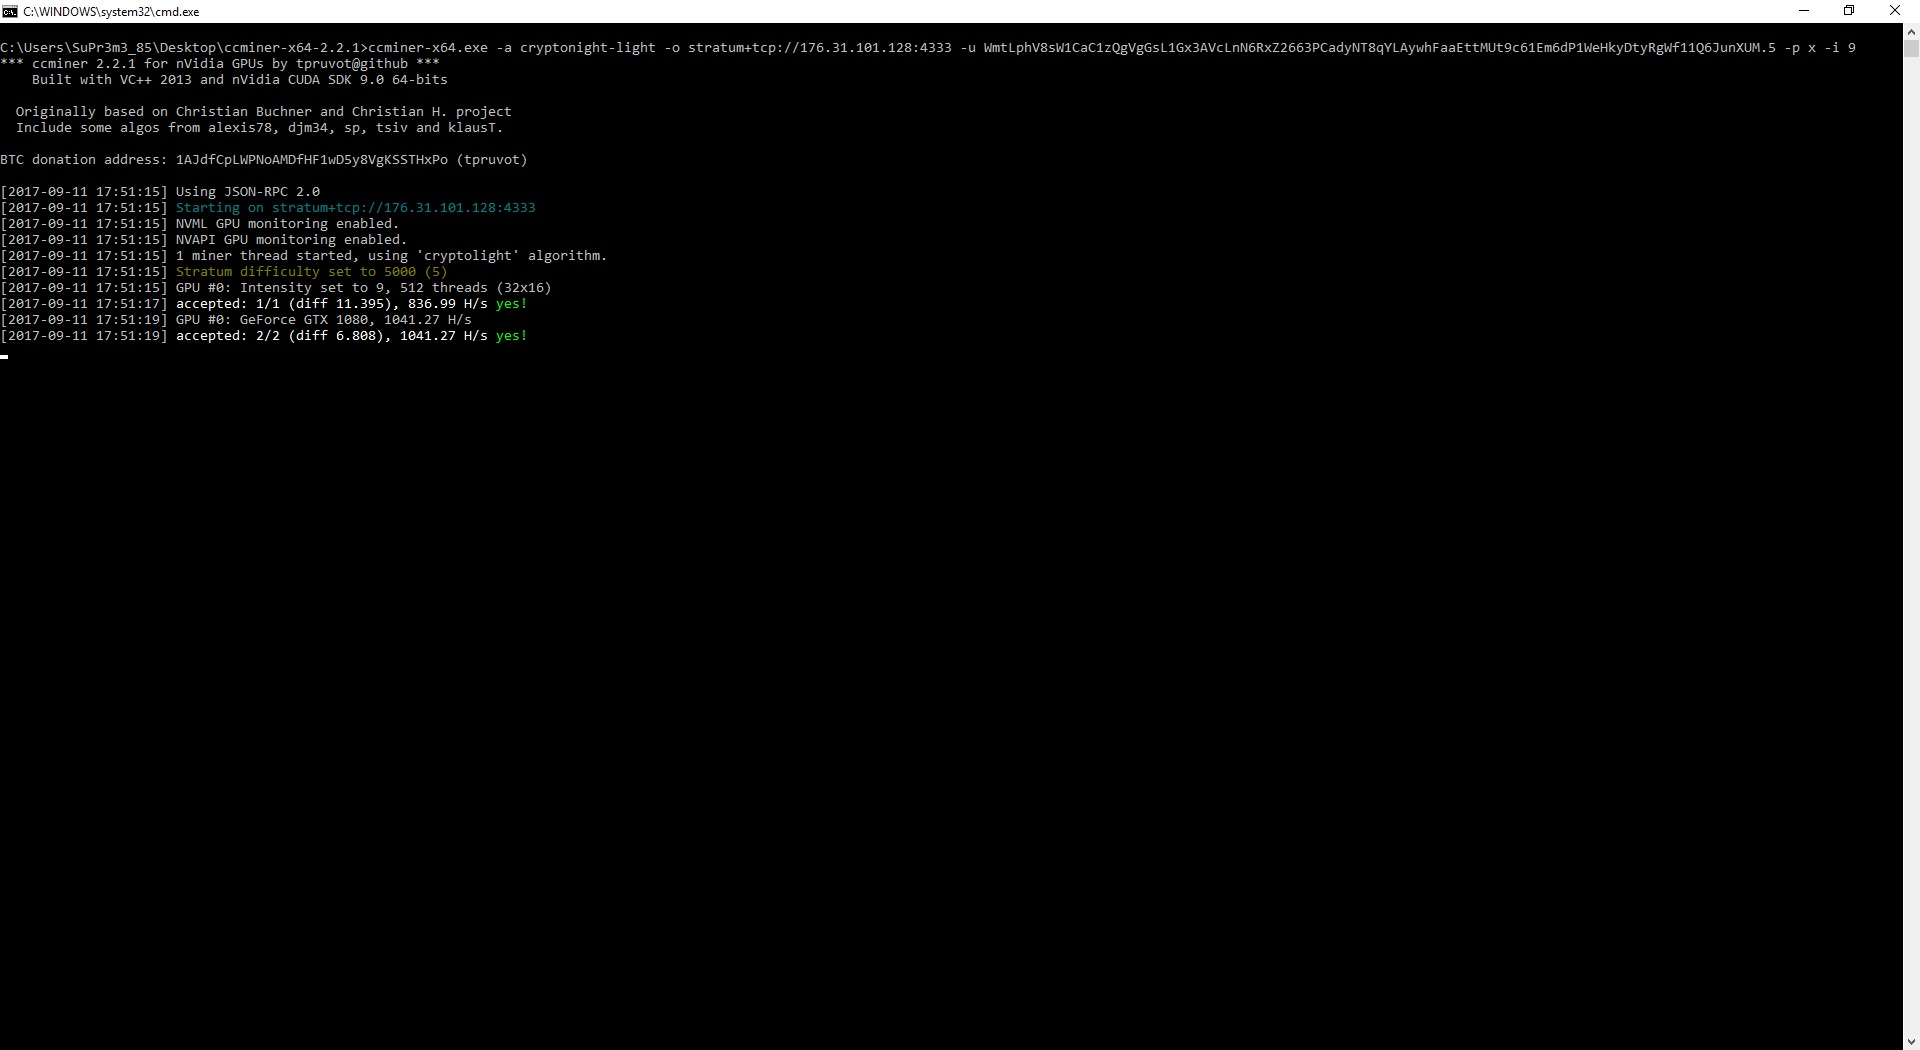
Task: Click the vertical scrollbar thumb
Action: click(x=1911, y=48)
